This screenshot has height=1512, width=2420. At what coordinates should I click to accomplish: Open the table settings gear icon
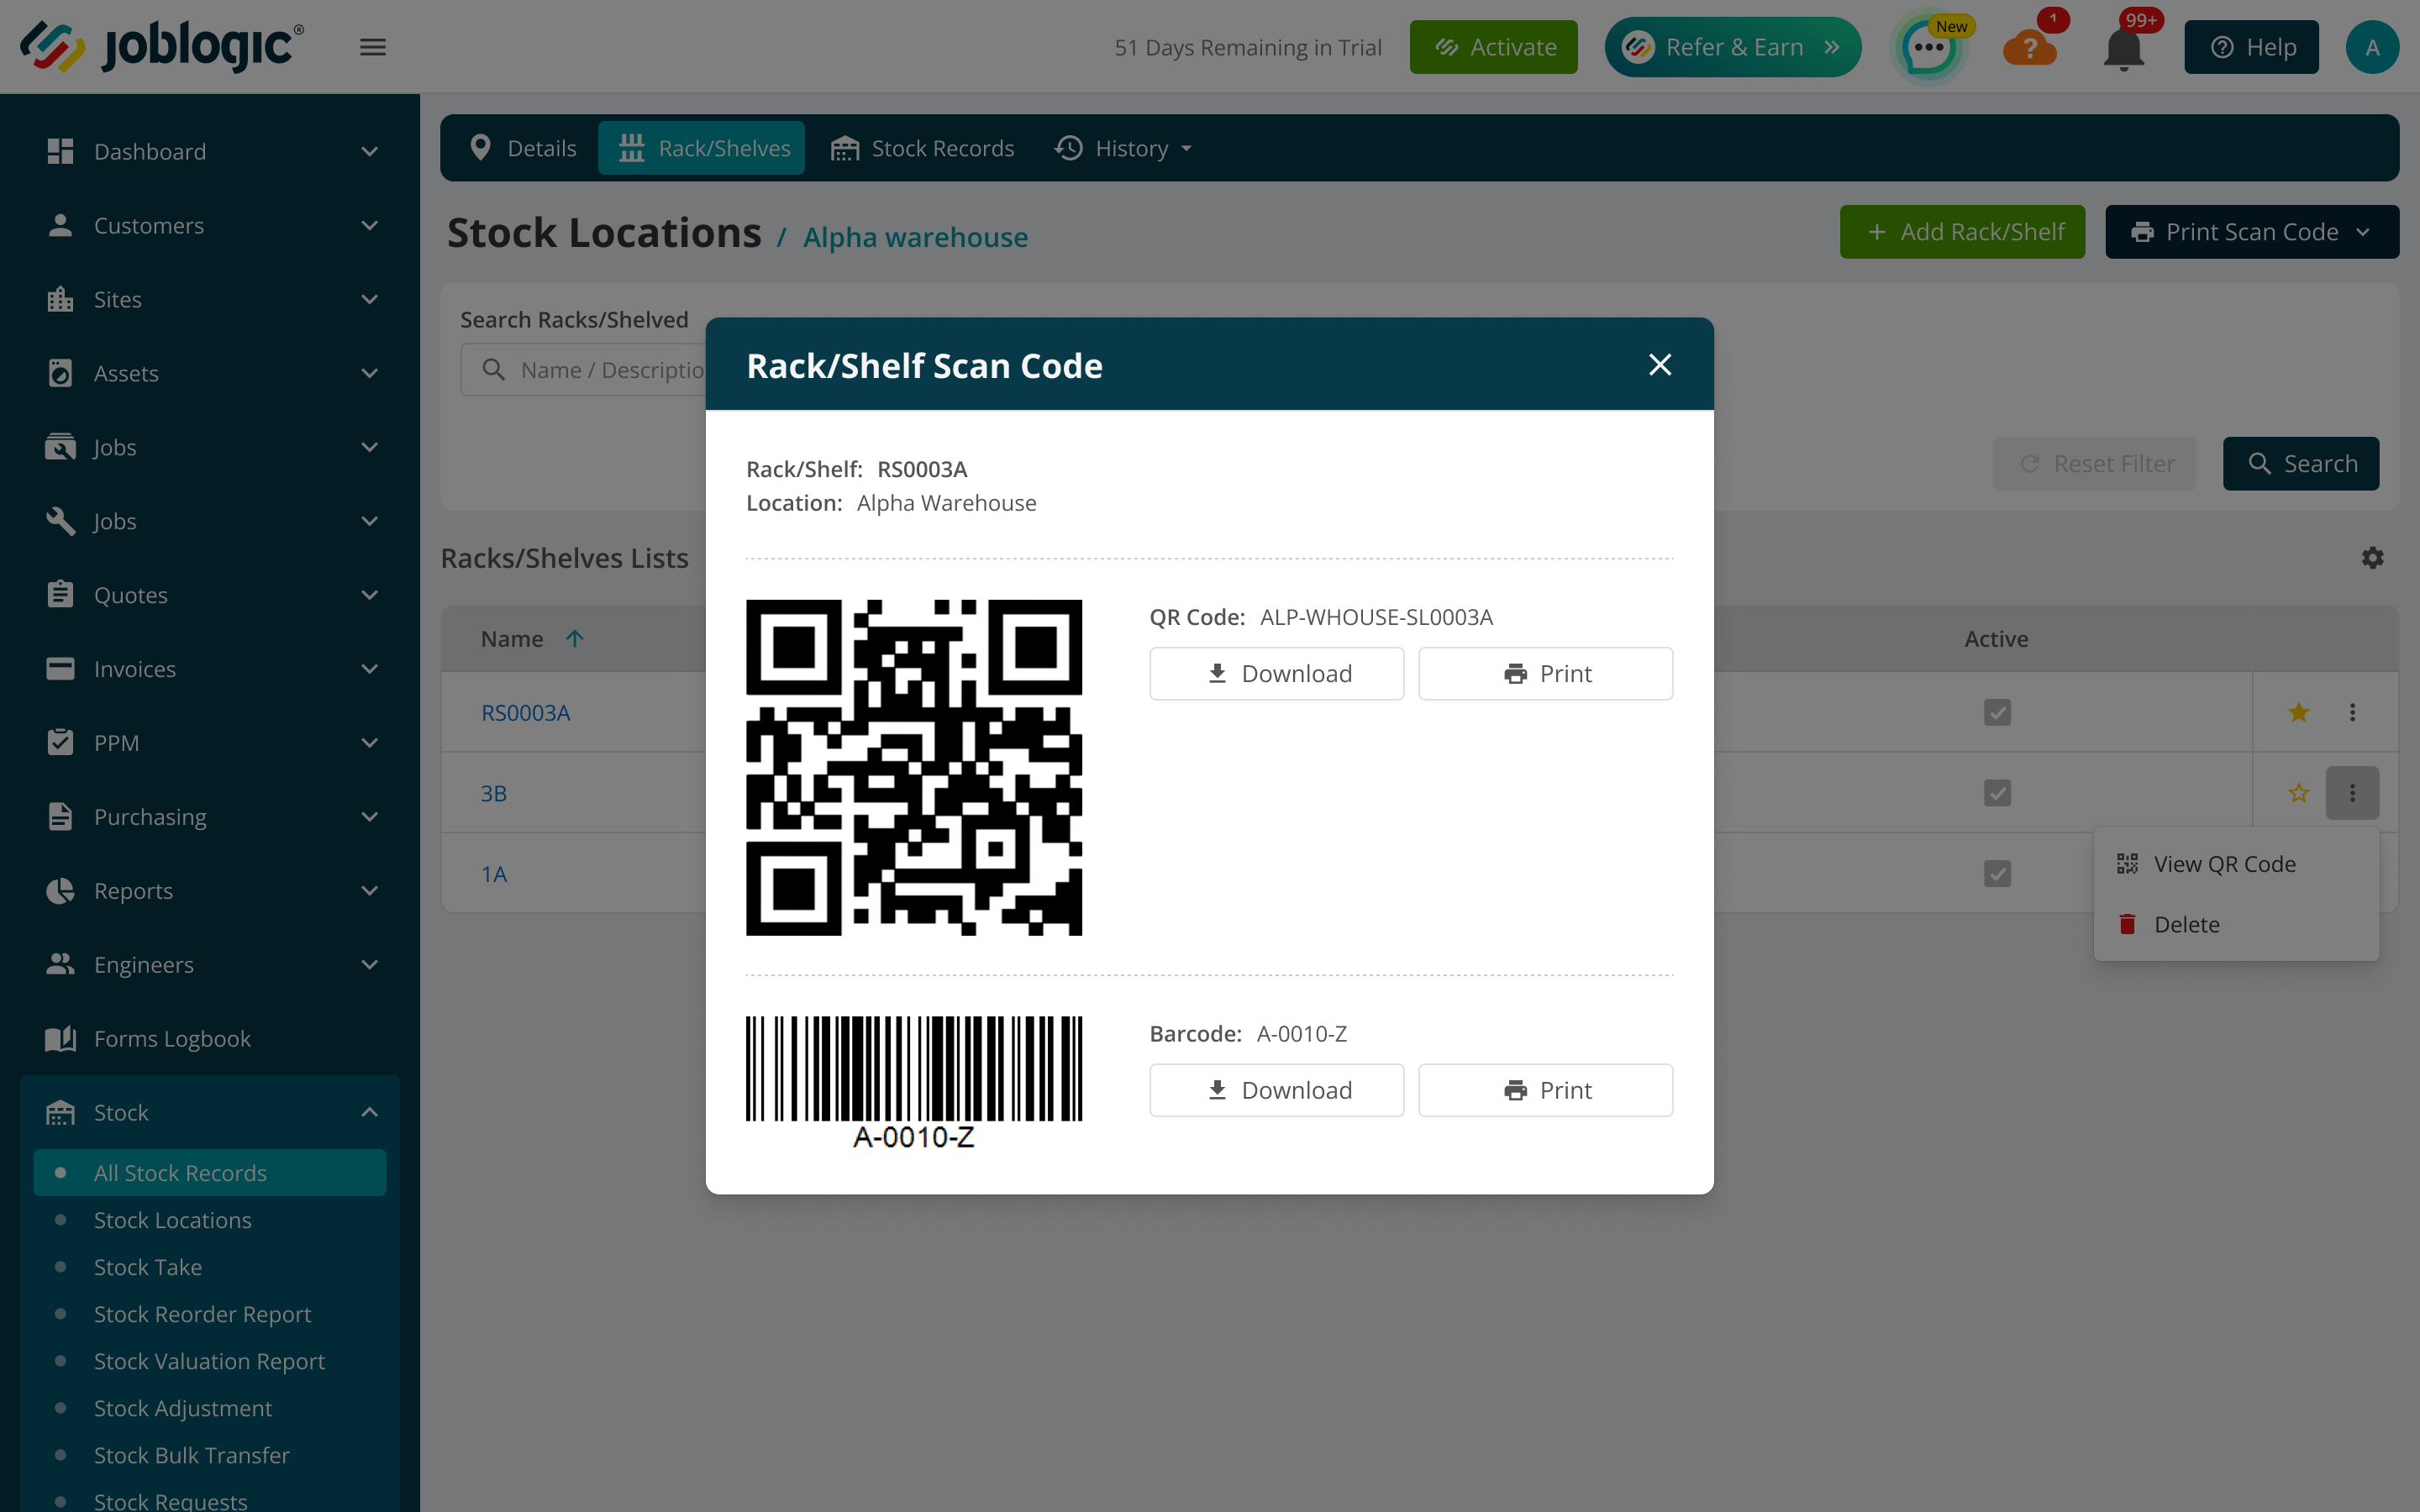click(2372, 558)
